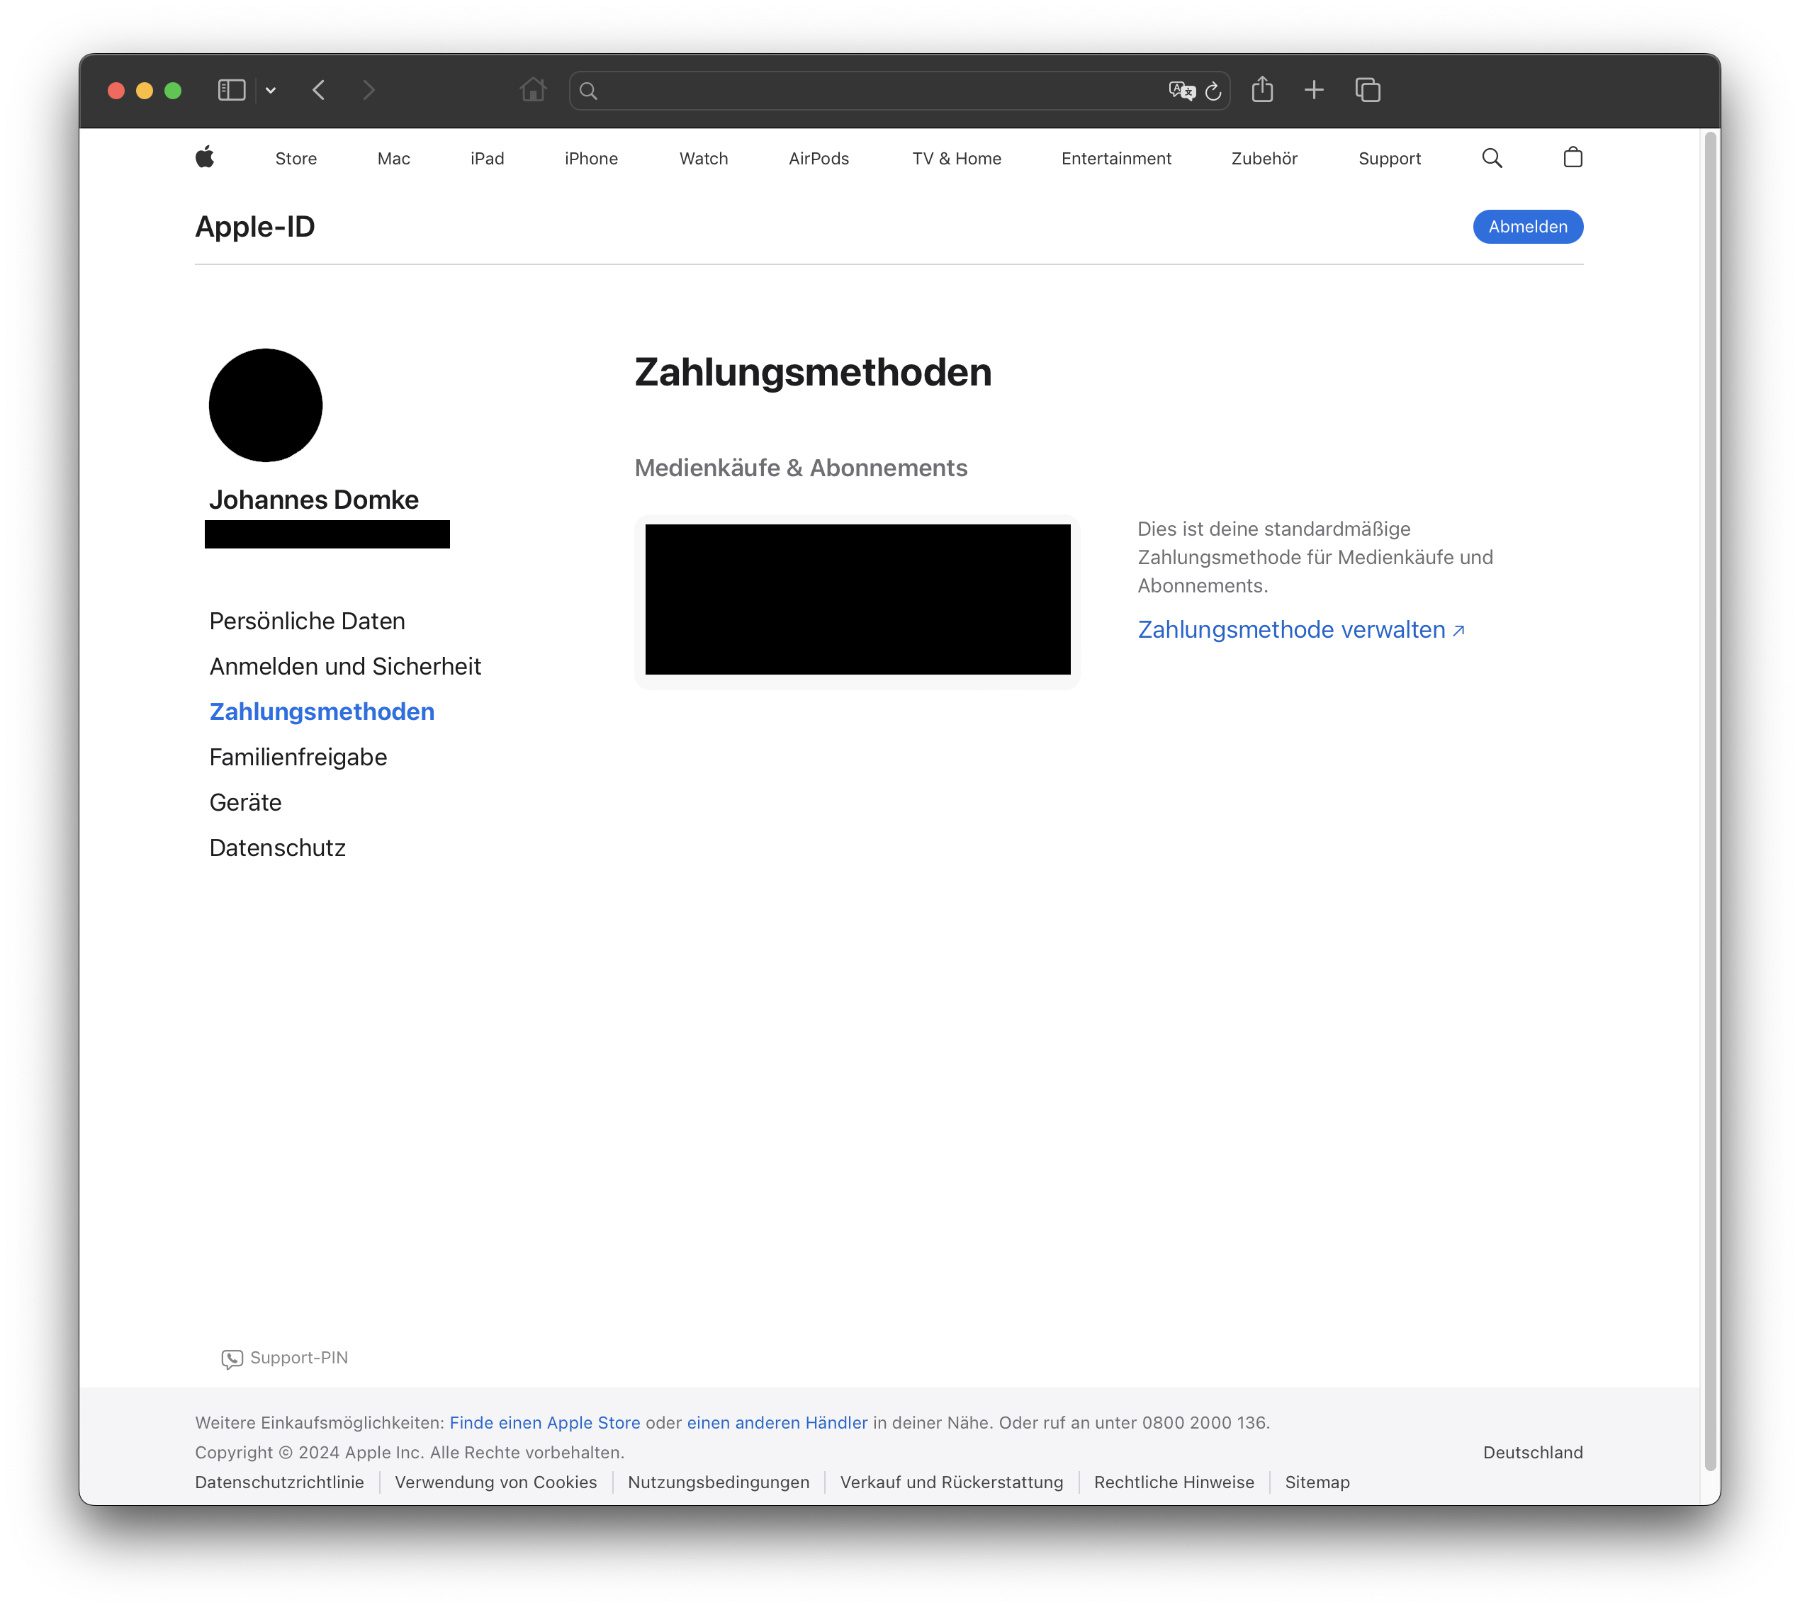
Task: Expand the sidebar dropdown chevron
Action: click(x=270, y=90)
